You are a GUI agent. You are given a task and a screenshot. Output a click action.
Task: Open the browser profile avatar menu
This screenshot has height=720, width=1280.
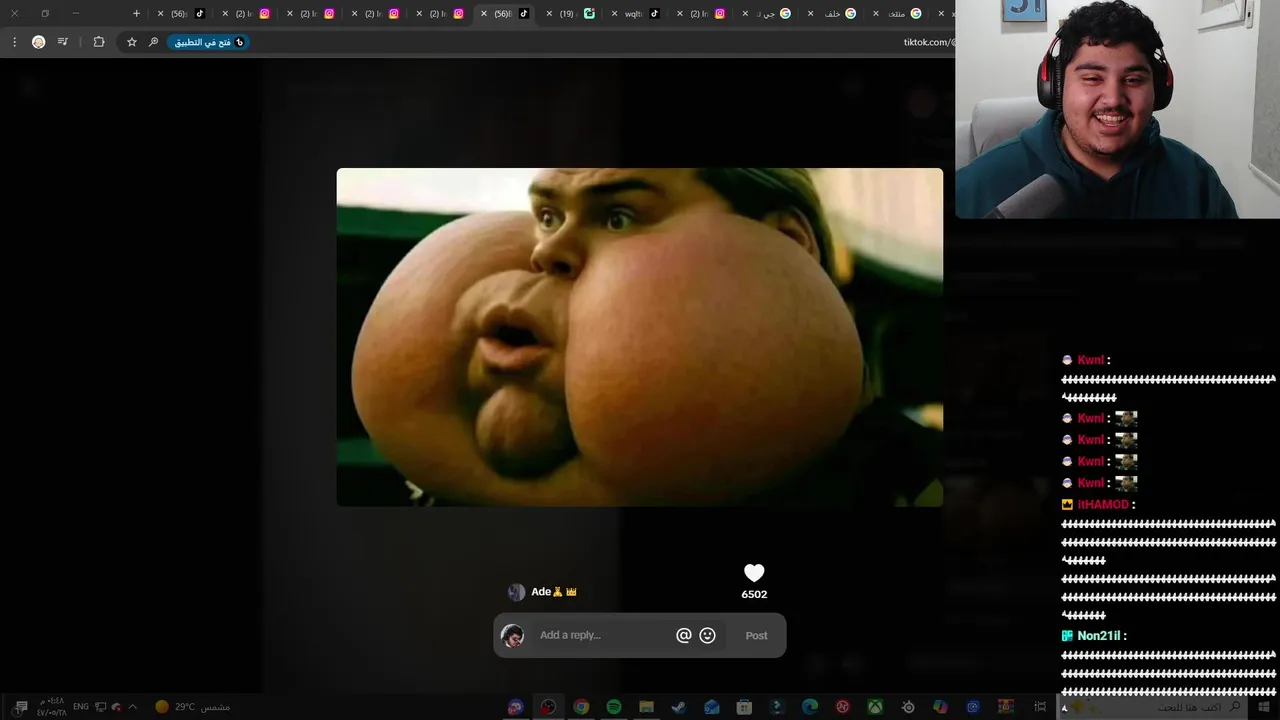pos(38,42)
